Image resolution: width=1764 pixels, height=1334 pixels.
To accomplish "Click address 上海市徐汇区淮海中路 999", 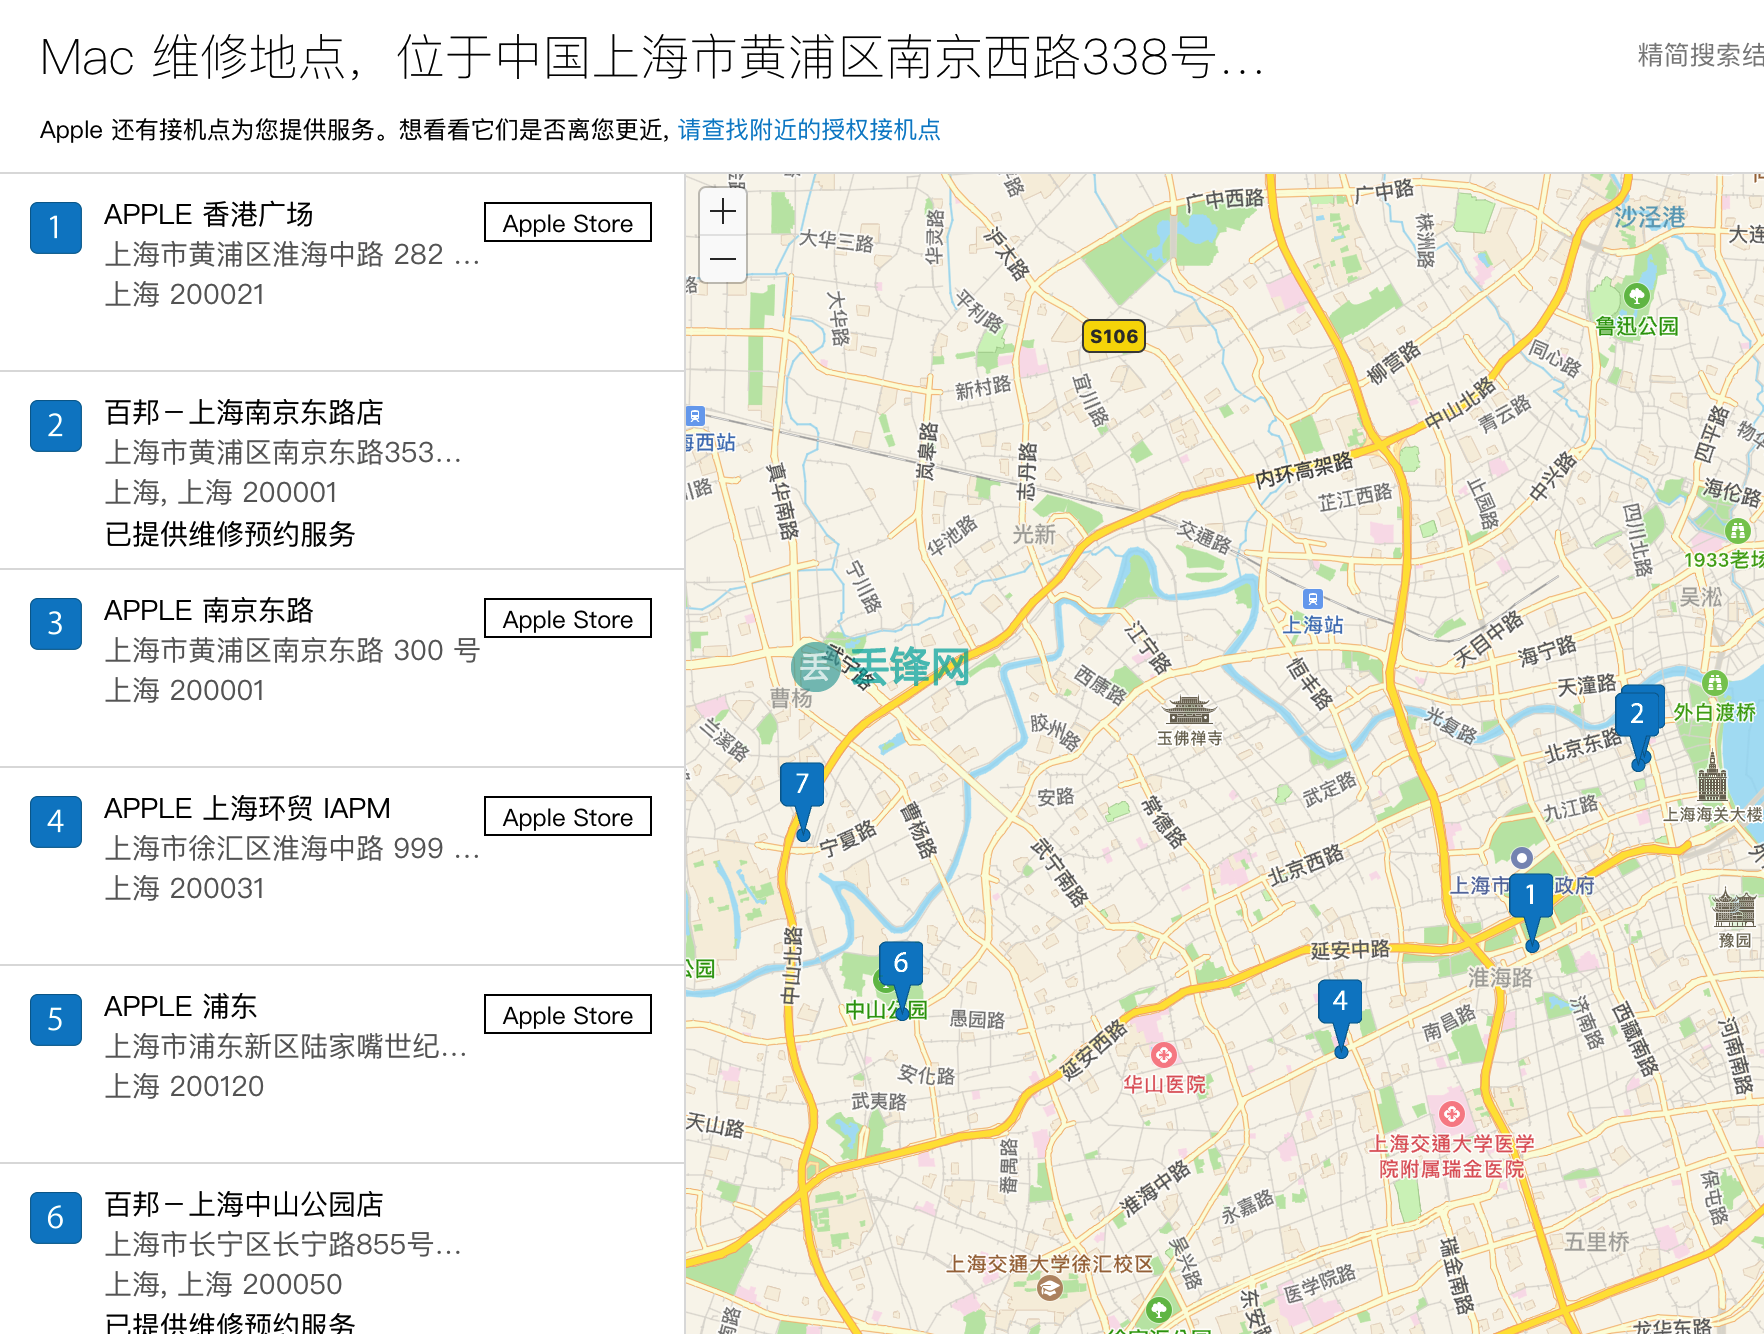I will click(292, 848).
